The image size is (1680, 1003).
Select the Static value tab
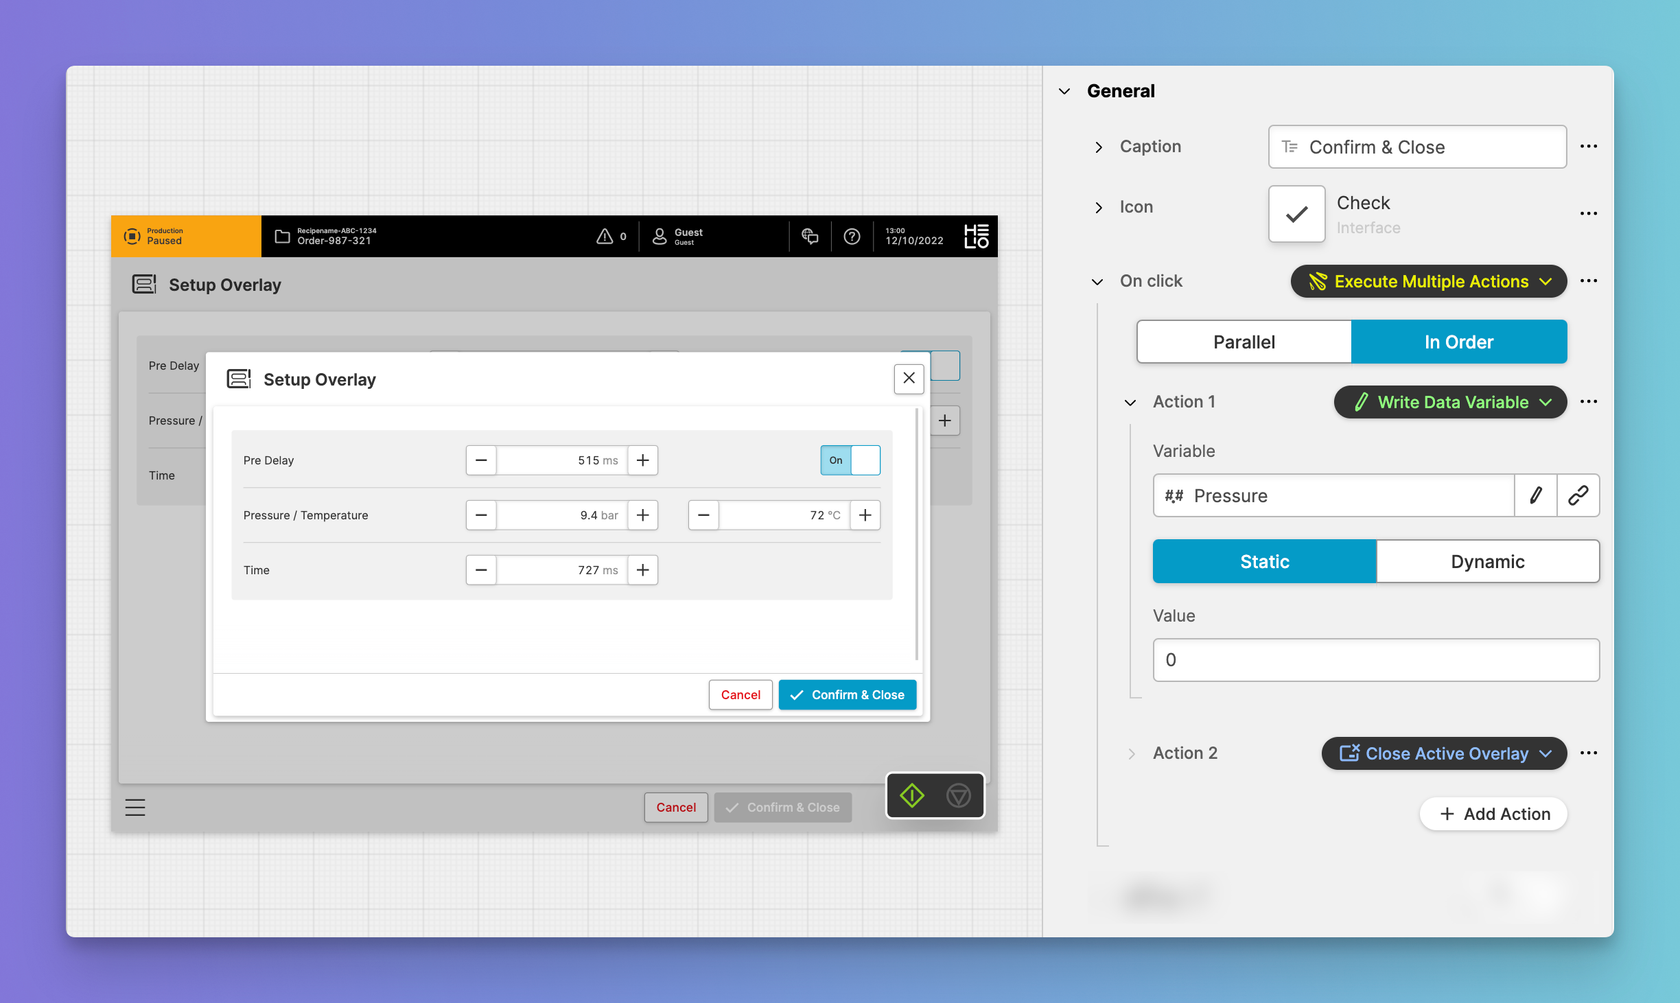[1264, 562]
